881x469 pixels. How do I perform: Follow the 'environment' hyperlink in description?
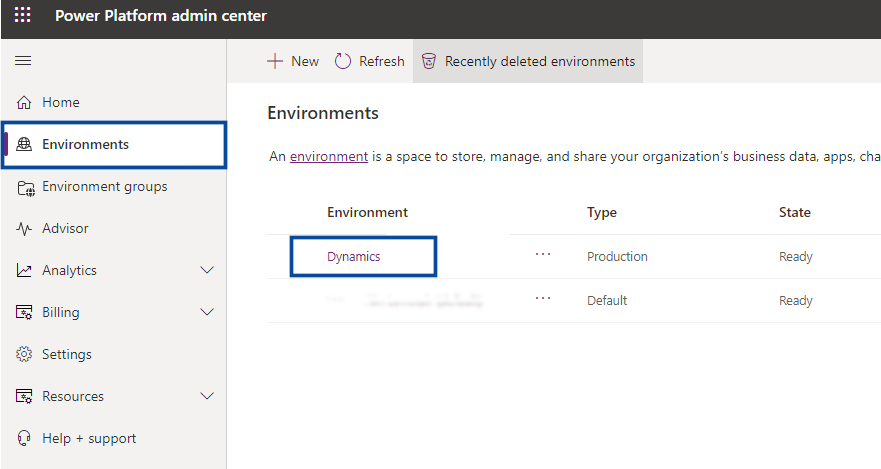[x=329, y=156]
